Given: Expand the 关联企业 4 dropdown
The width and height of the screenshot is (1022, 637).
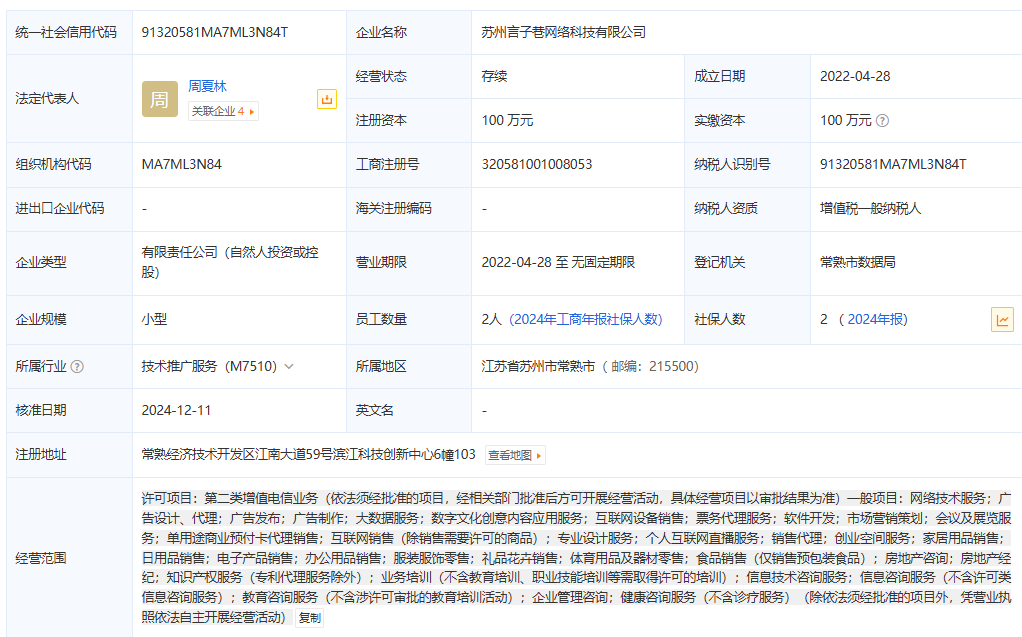Looking at the screenshot, I should 252,111.
